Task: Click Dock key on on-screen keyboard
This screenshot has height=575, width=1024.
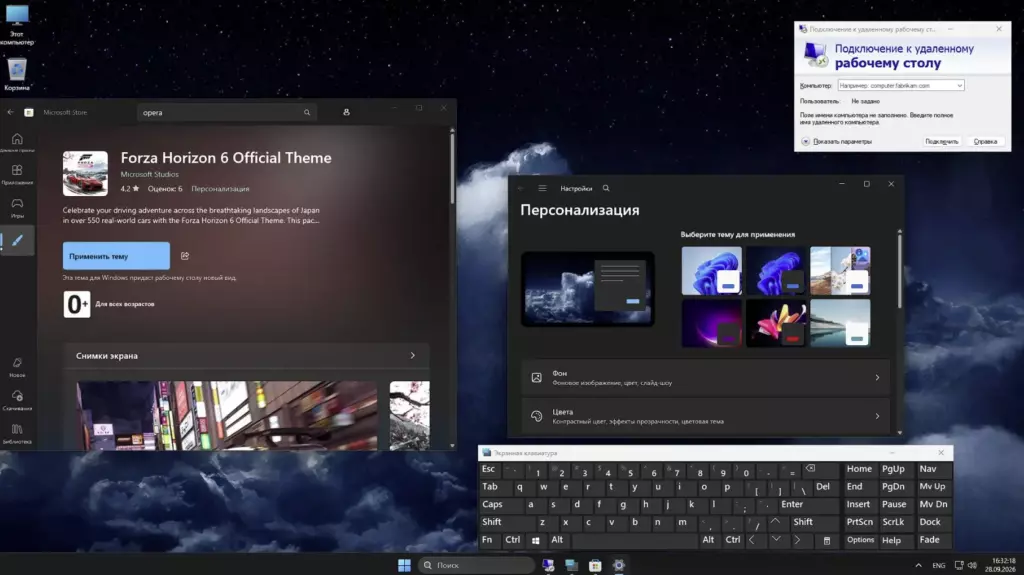Action: pyautogui.click(x=933, y=522)
